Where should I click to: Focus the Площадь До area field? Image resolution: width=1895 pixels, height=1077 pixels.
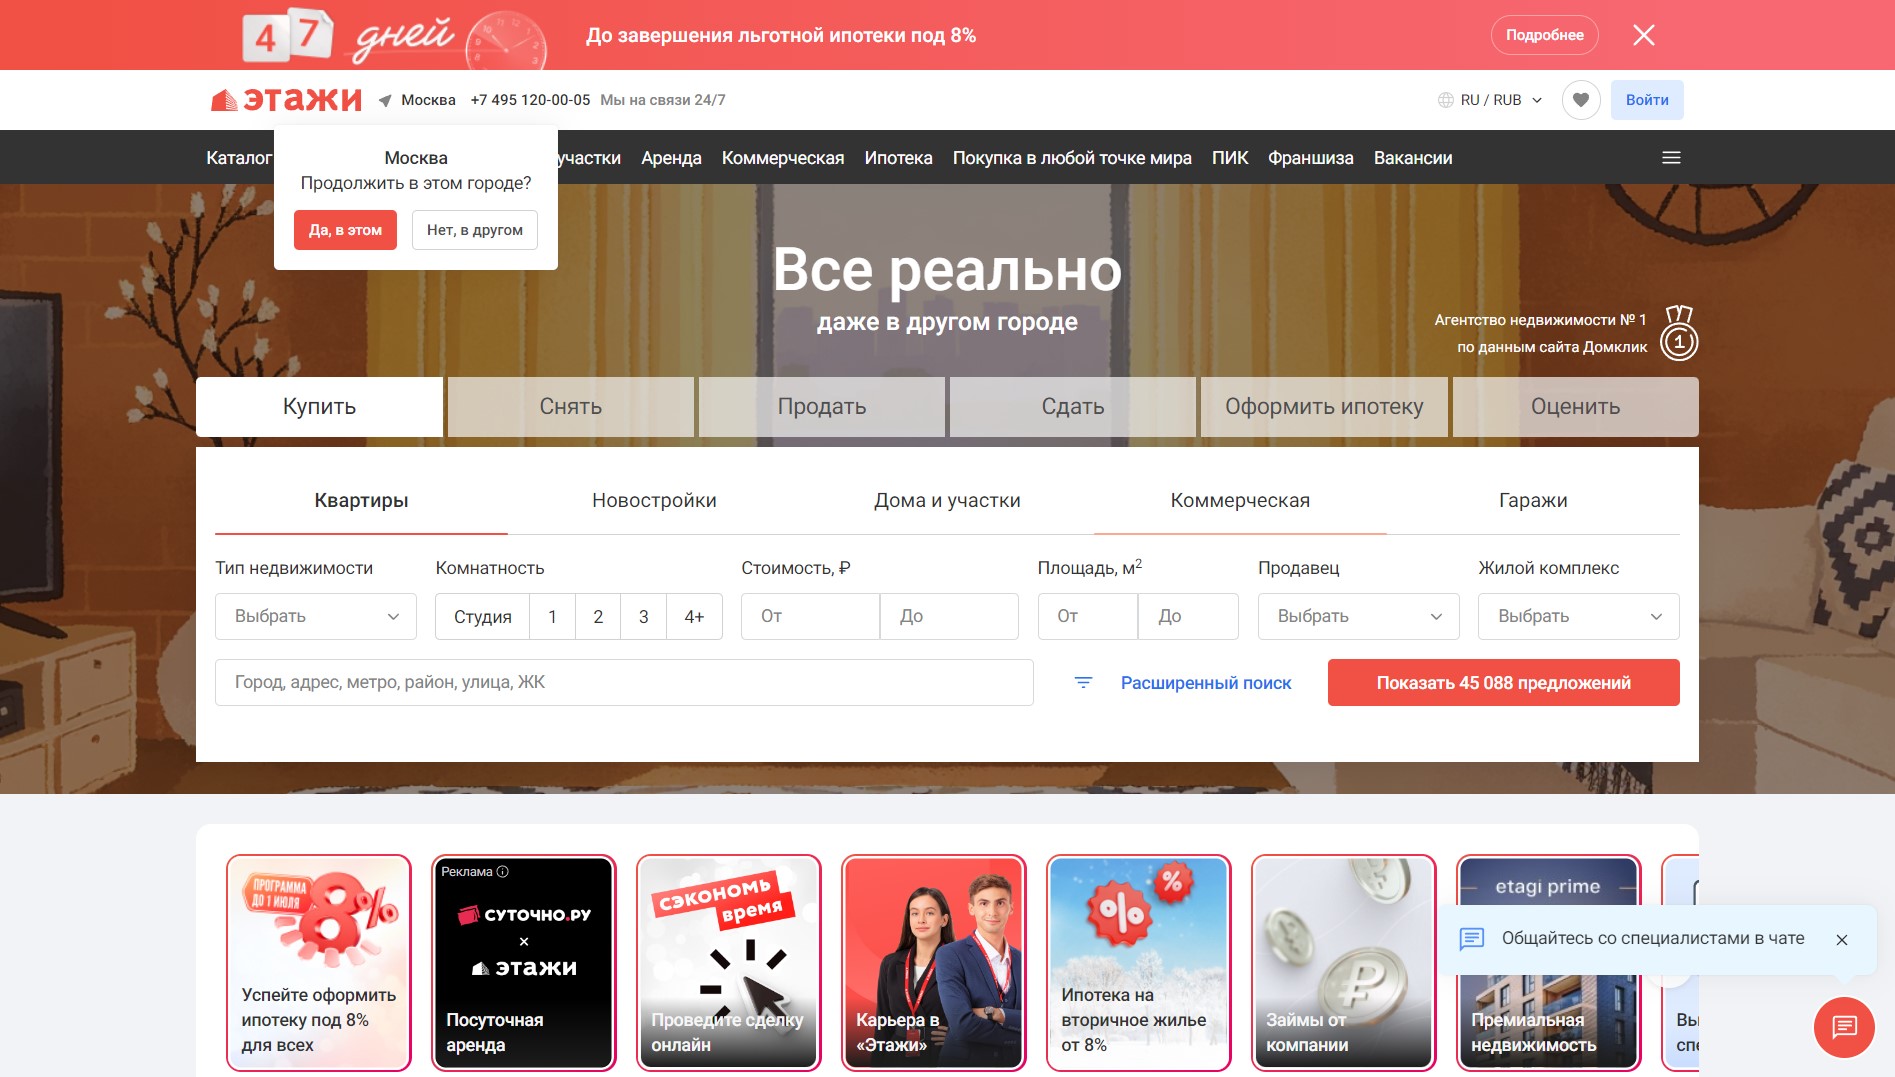tap(1188, 616)
